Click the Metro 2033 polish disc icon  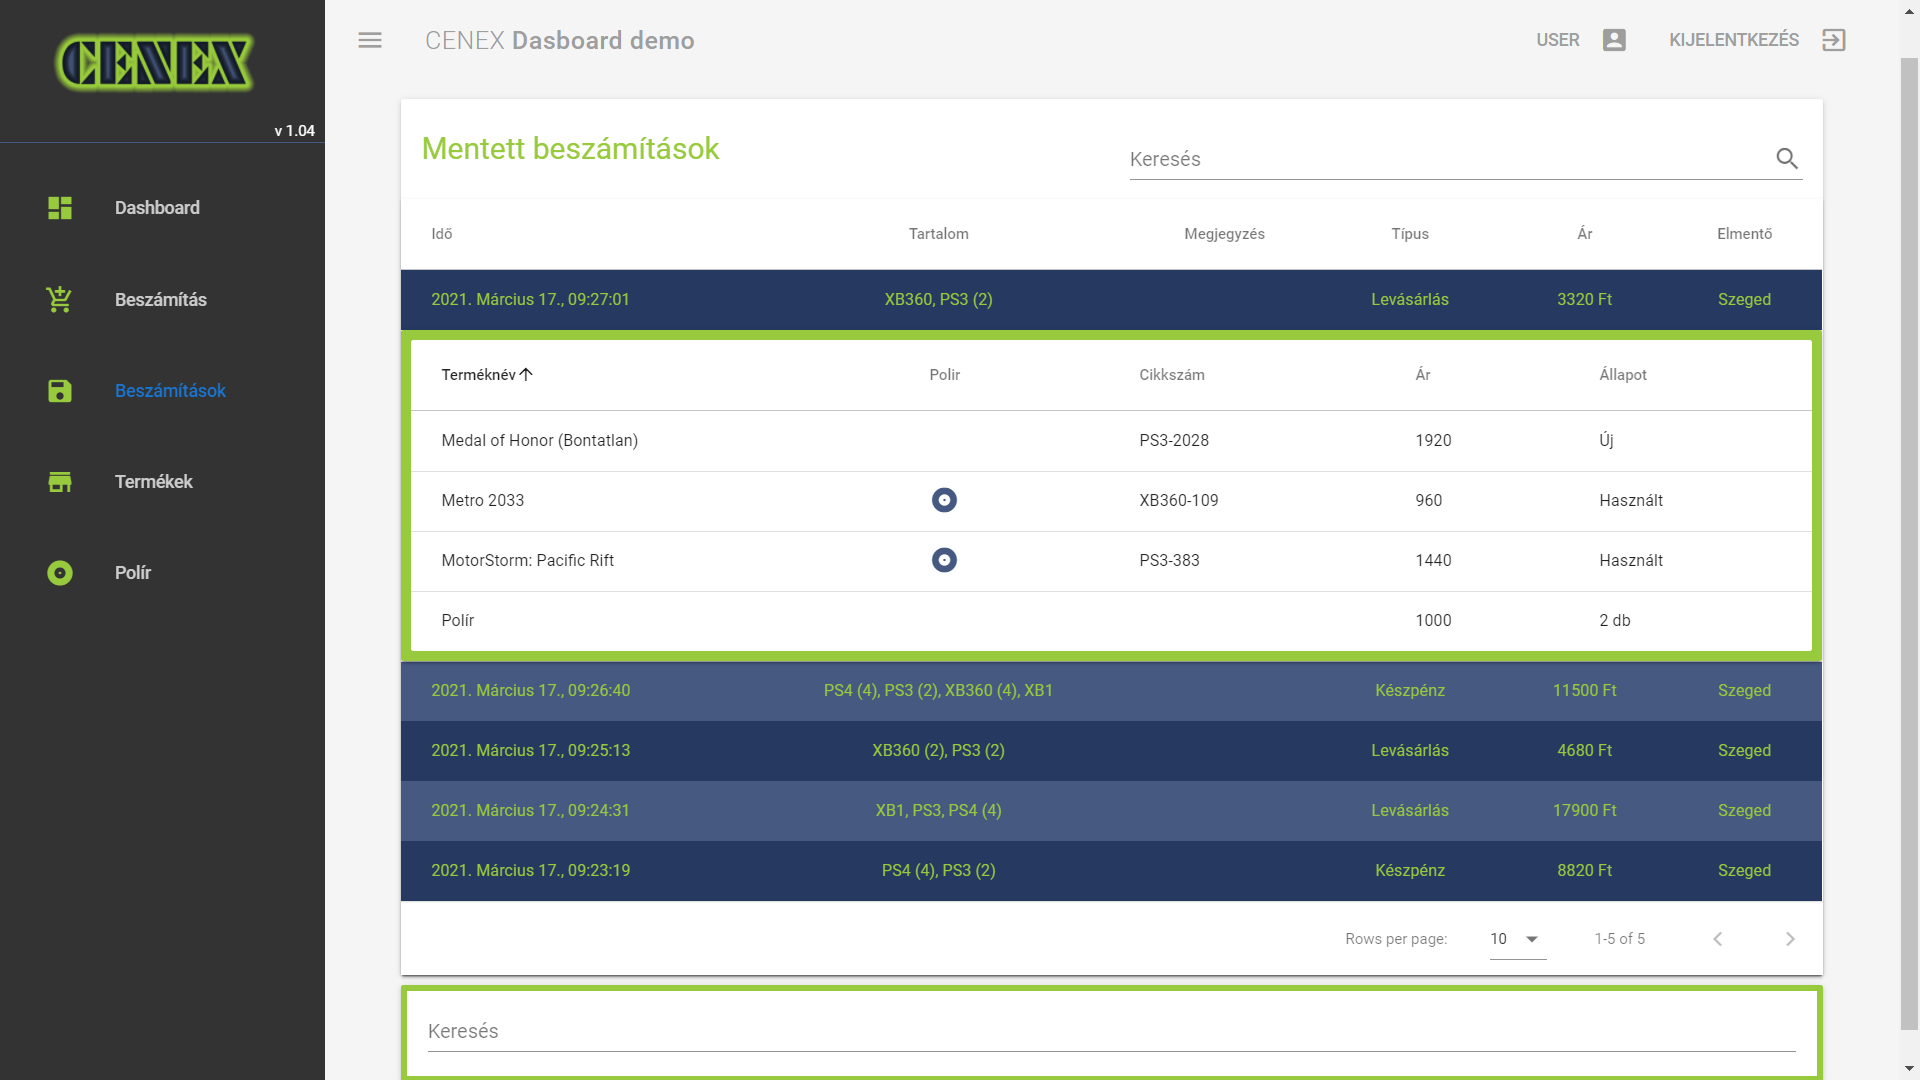[x=944, y=500]
